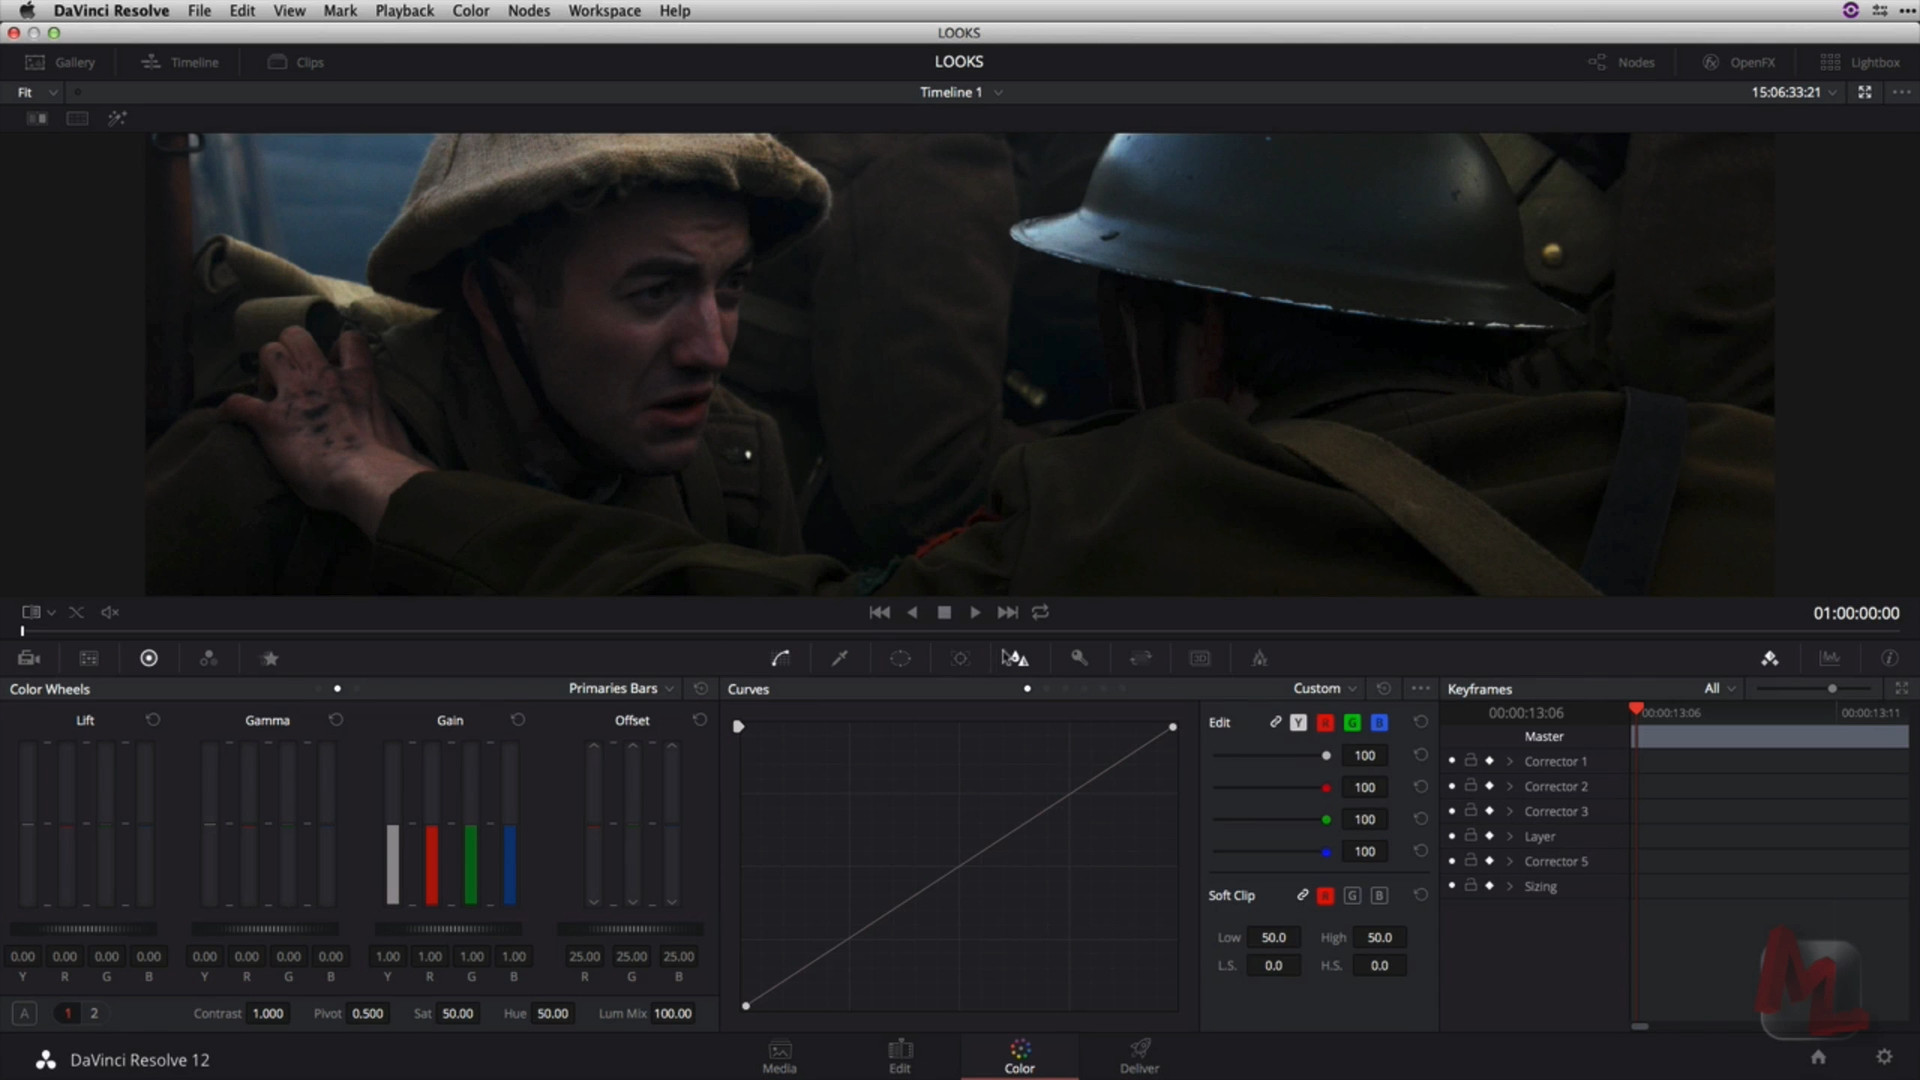Switch to Edit page
The height and width of the screenshot is (1080, 1920).
pos(900,1056)
